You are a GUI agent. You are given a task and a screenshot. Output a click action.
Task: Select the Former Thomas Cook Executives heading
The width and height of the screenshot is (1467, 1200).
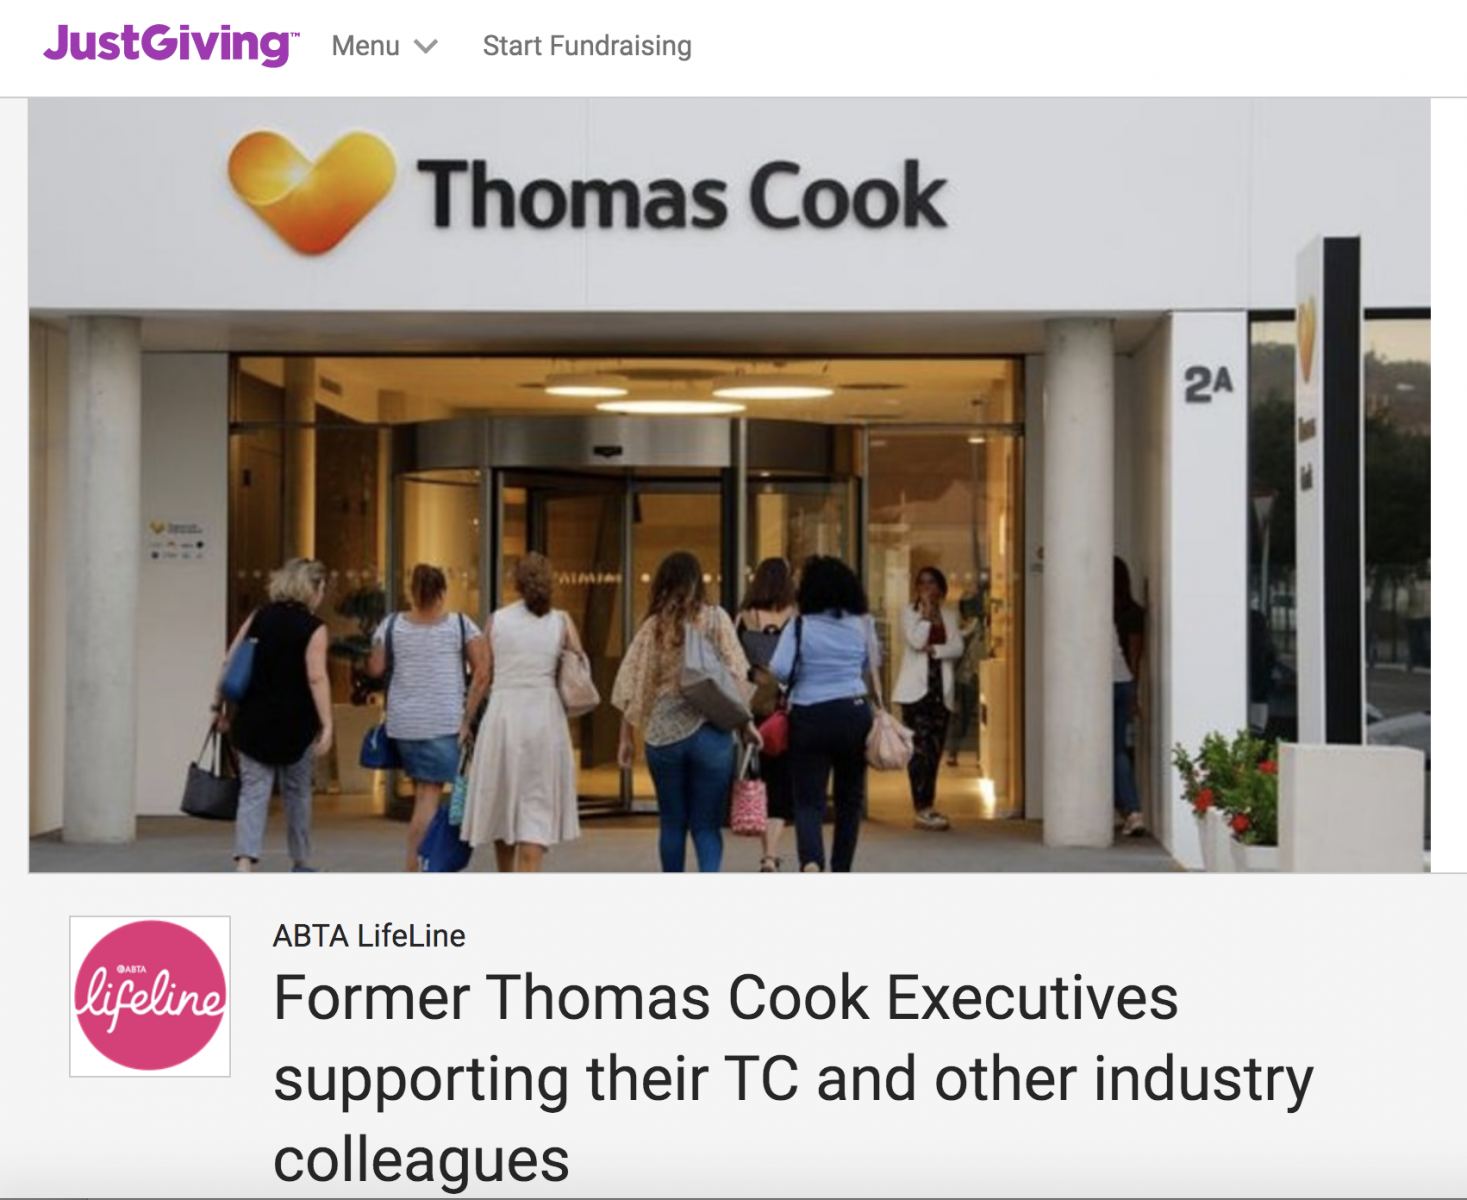point(793,1078)
